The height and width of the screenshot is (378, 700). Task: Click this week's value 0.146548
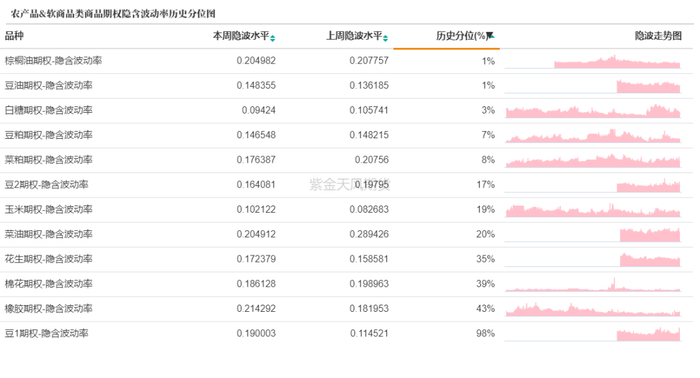pos(256,135)
